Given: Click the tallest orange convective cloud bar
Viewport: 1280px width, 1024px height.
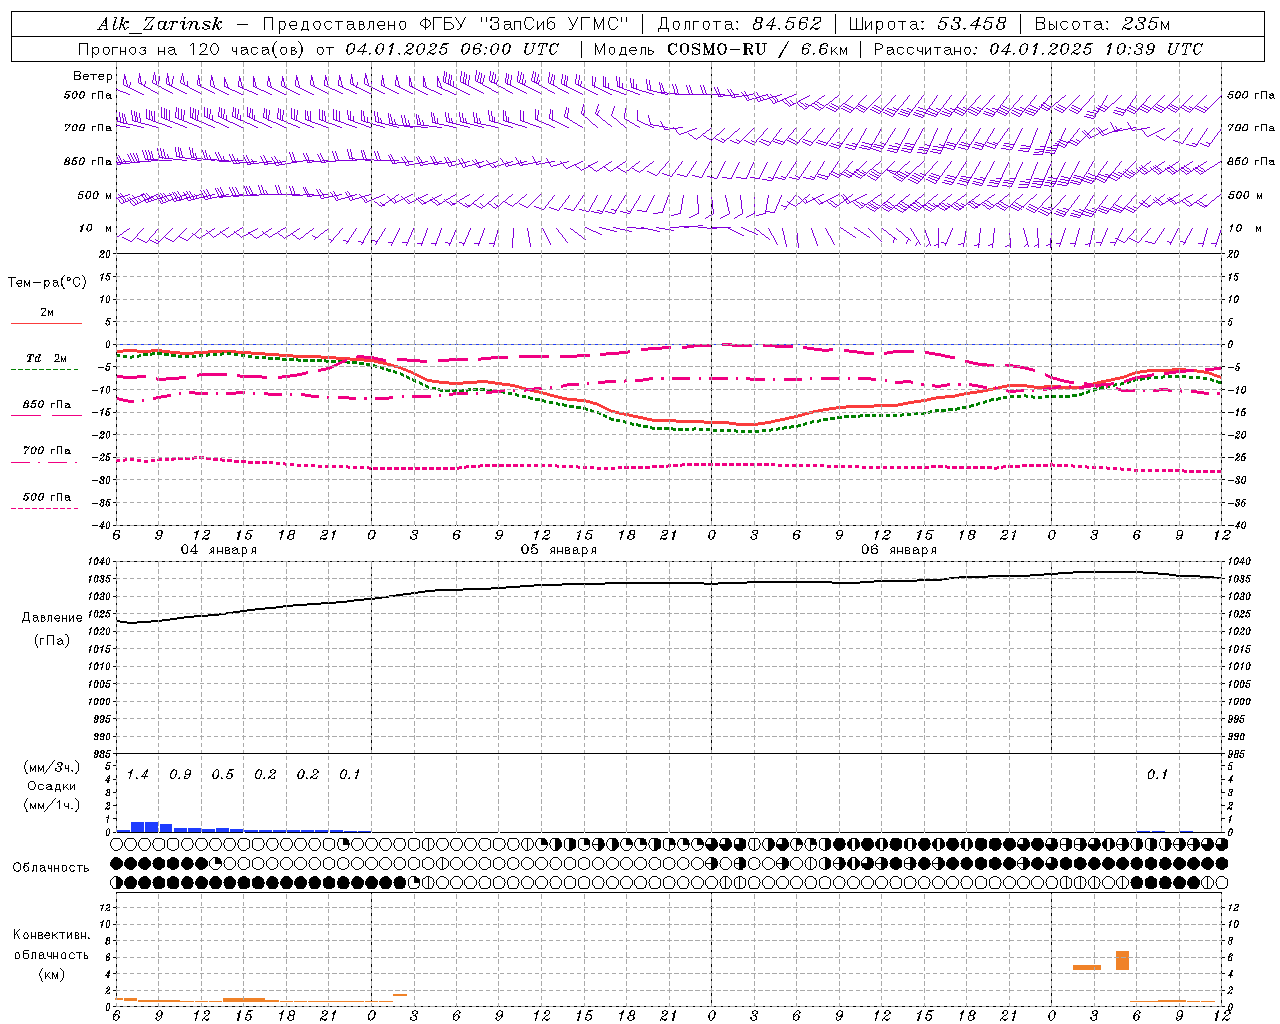Looking at the screenshot, I should point(1122,960).
